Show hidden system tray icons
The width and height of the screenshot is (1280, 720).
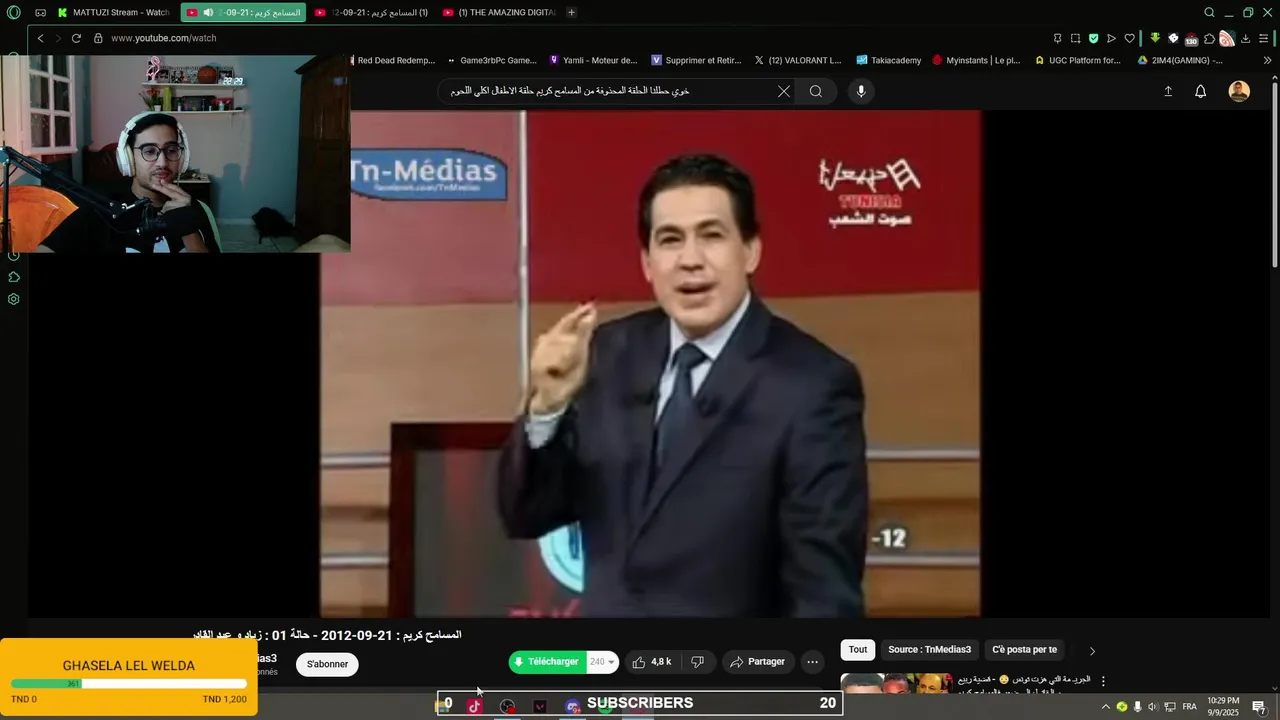tap(1105, 706)
